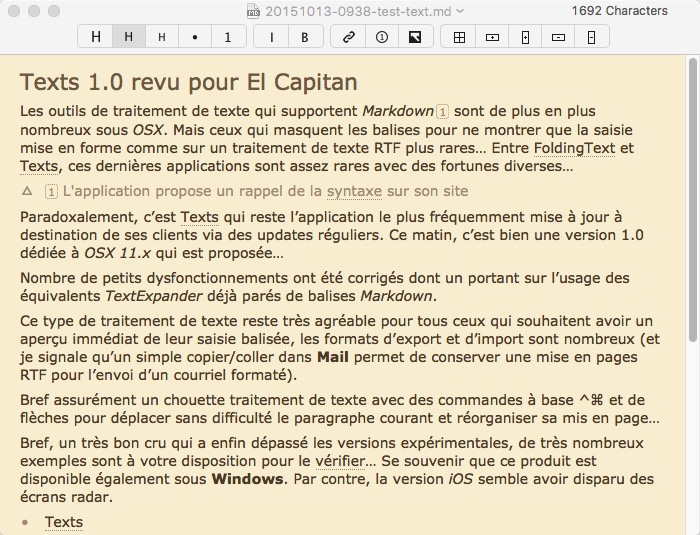The height and width of the screenshot is (535, 700).
Task: Insert a numbered list item
Action: click(228, 37)
